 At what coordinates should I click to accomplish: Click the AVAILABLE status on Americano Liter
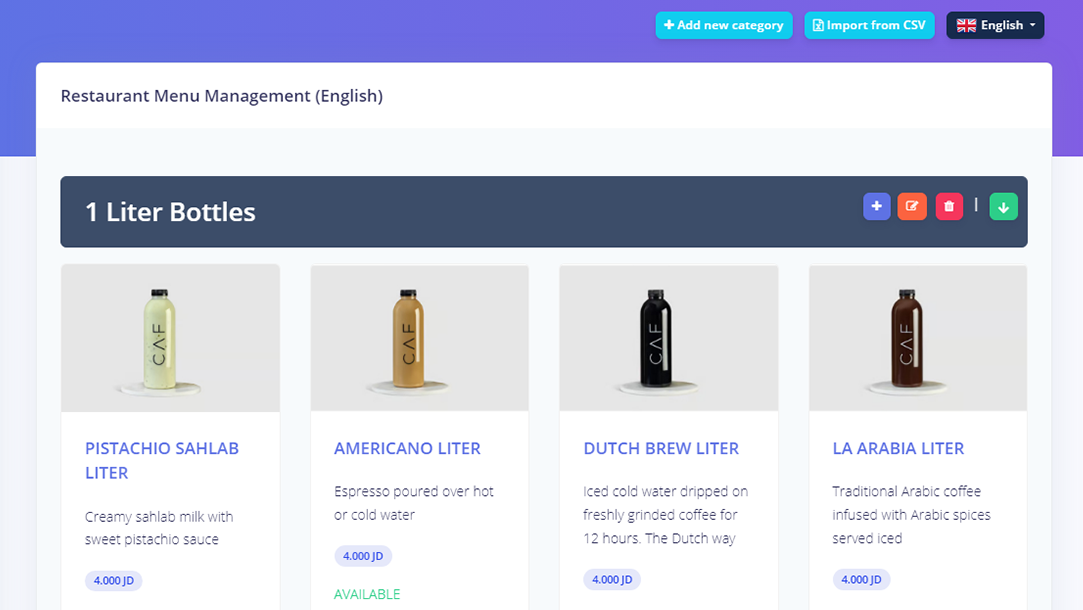pos(367,594)
